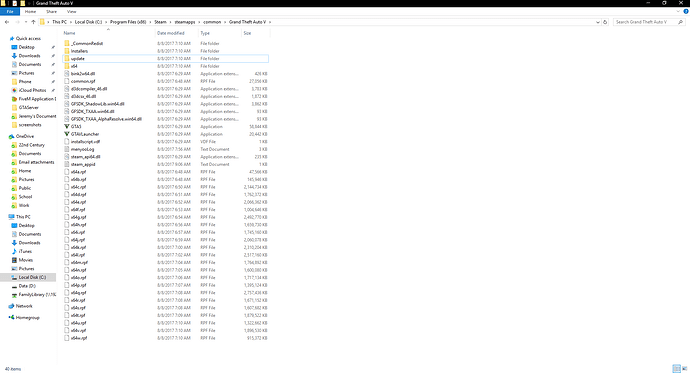The height and width of the screenshot is (373, 690).
Task: Switch to the details view icon in the status bar
Action: 676,369
